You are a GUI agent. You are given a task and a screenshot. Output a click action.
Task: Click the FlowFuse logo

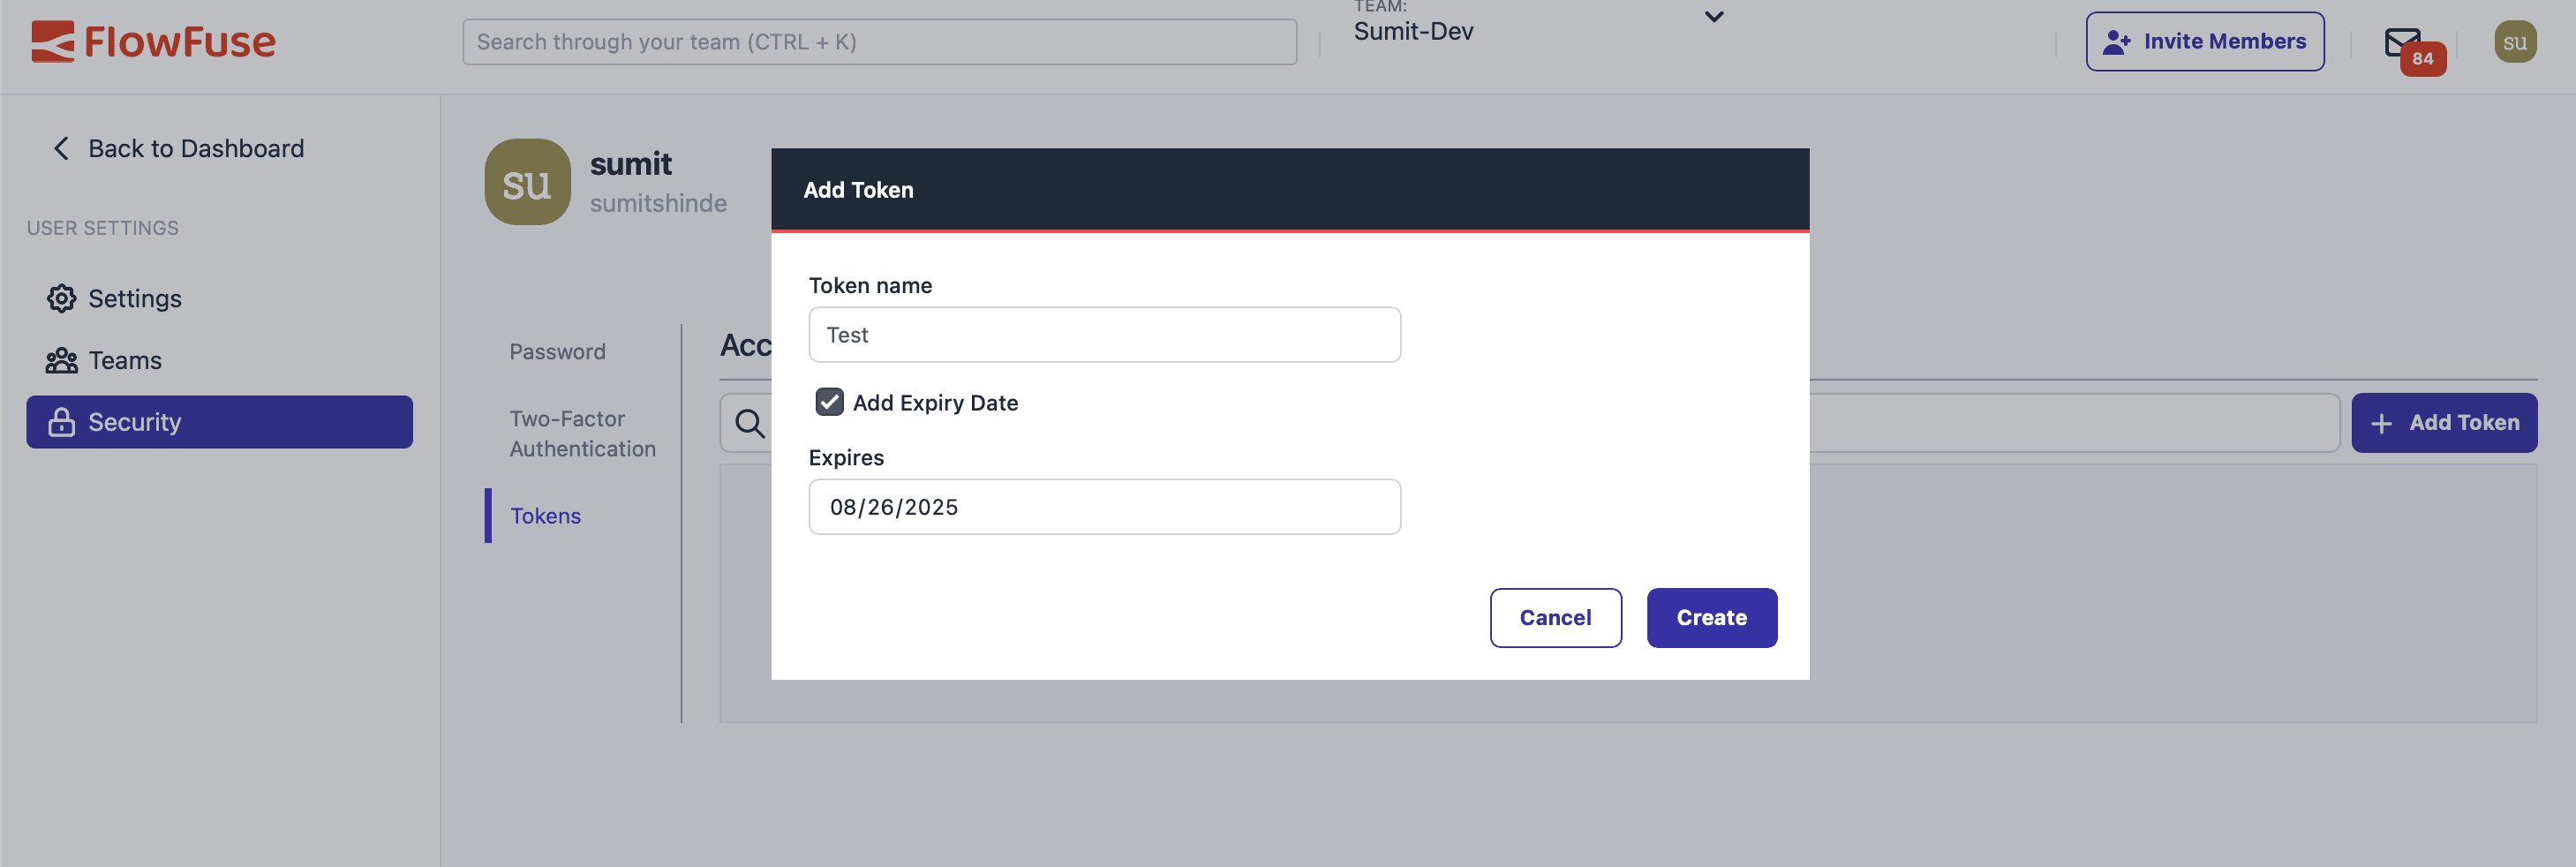[155, 41]
